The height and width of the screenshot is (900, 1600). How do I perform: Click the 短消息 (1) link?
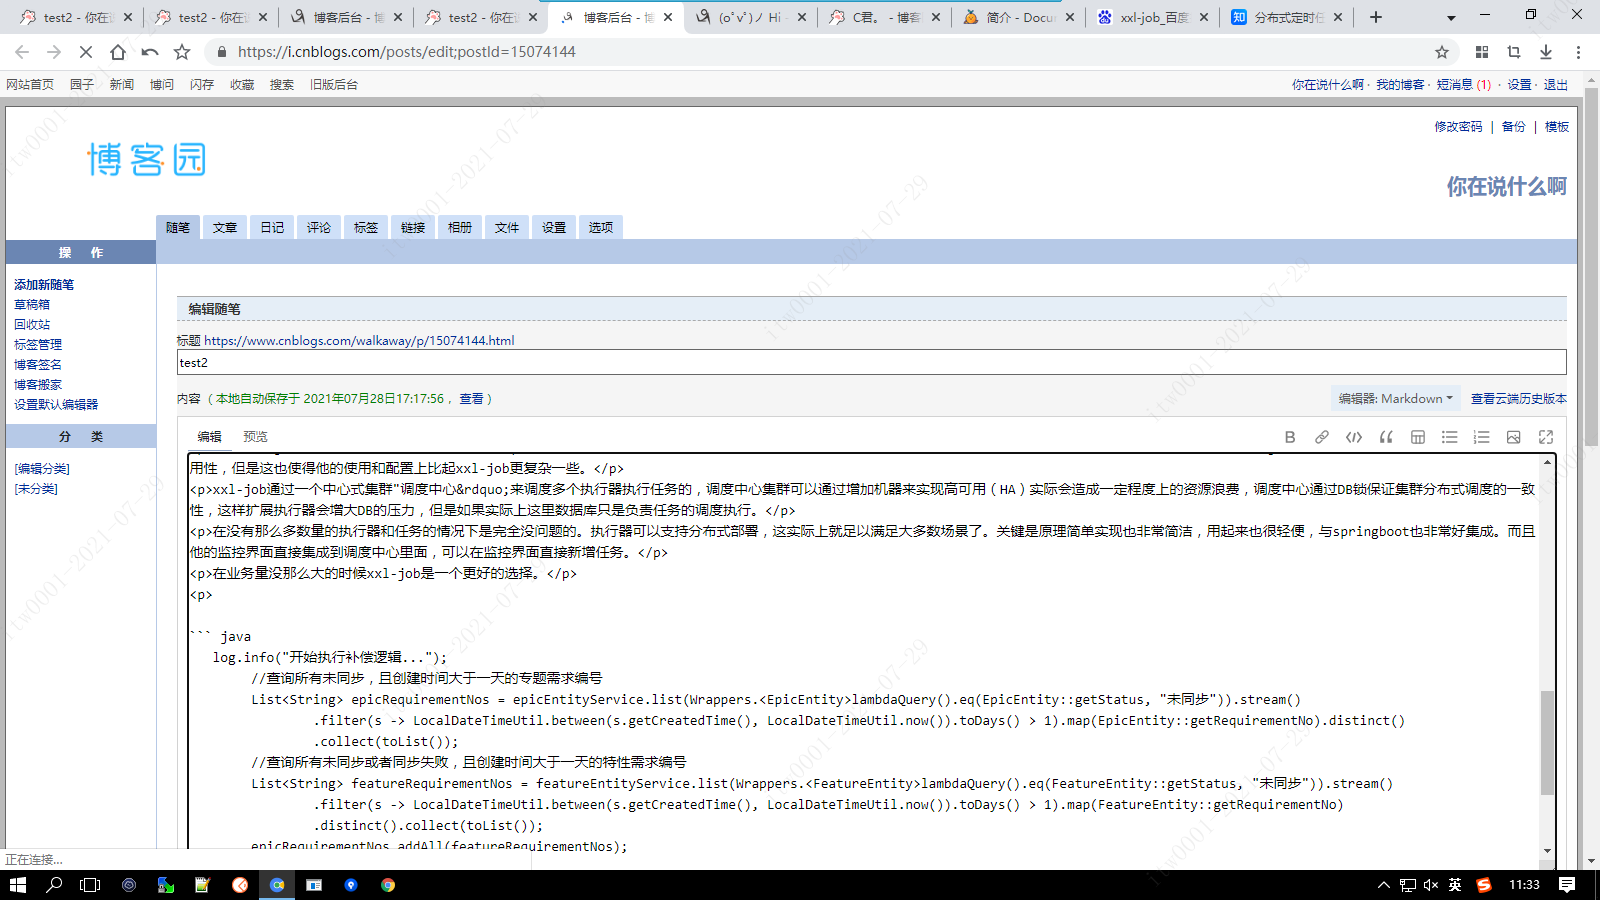1463,85
